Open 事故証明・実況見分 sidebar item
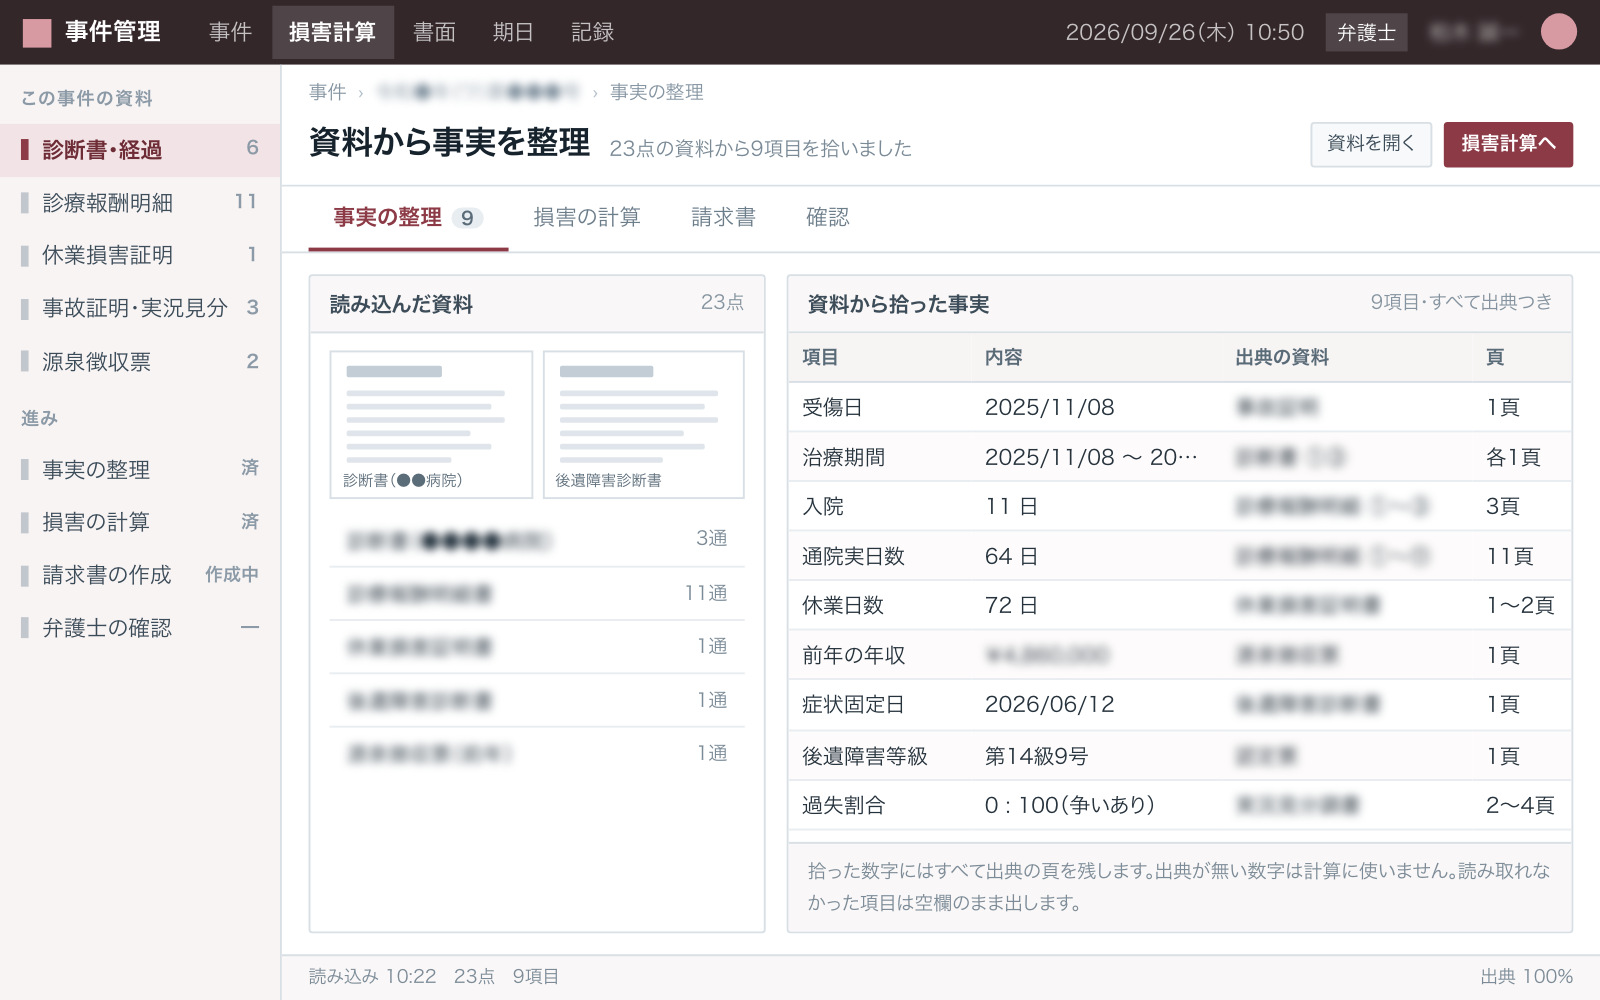 (140, 308)
